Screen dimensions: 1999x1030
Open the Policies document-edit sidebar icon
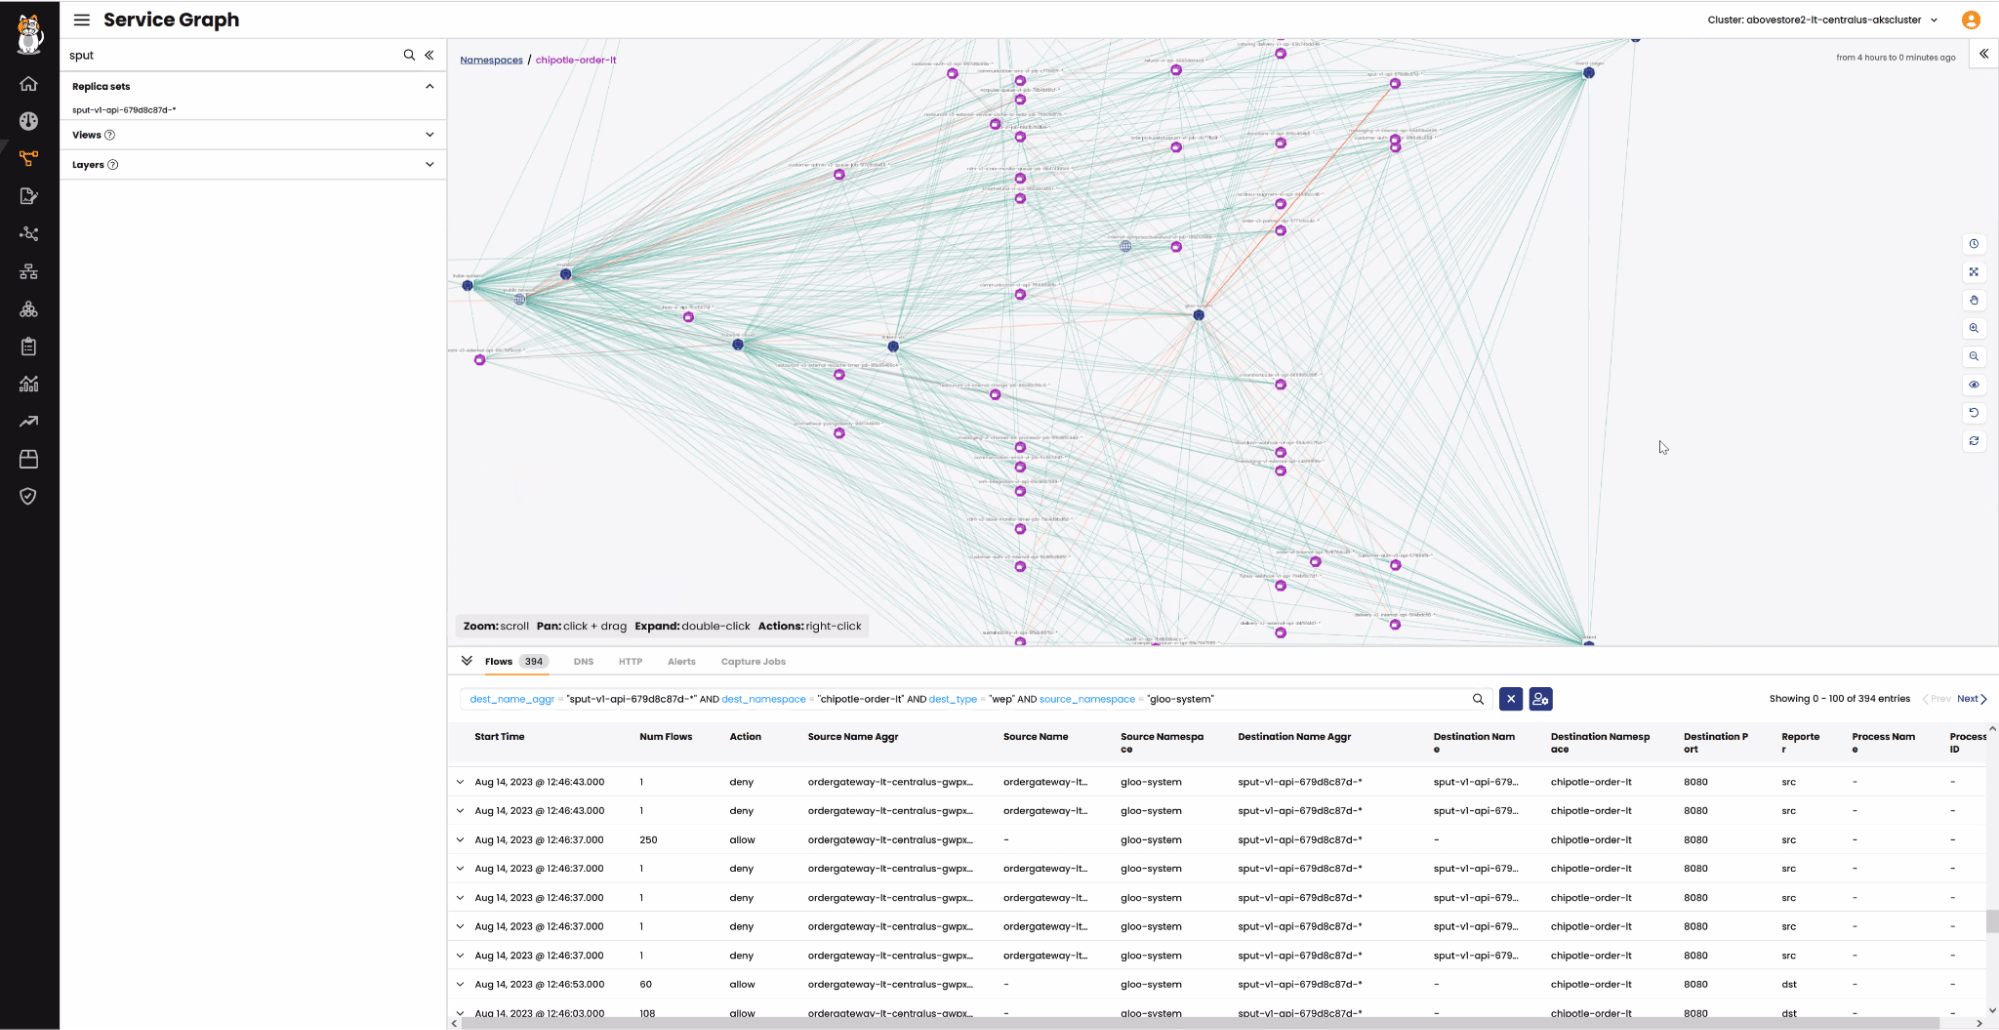point(29,196)
